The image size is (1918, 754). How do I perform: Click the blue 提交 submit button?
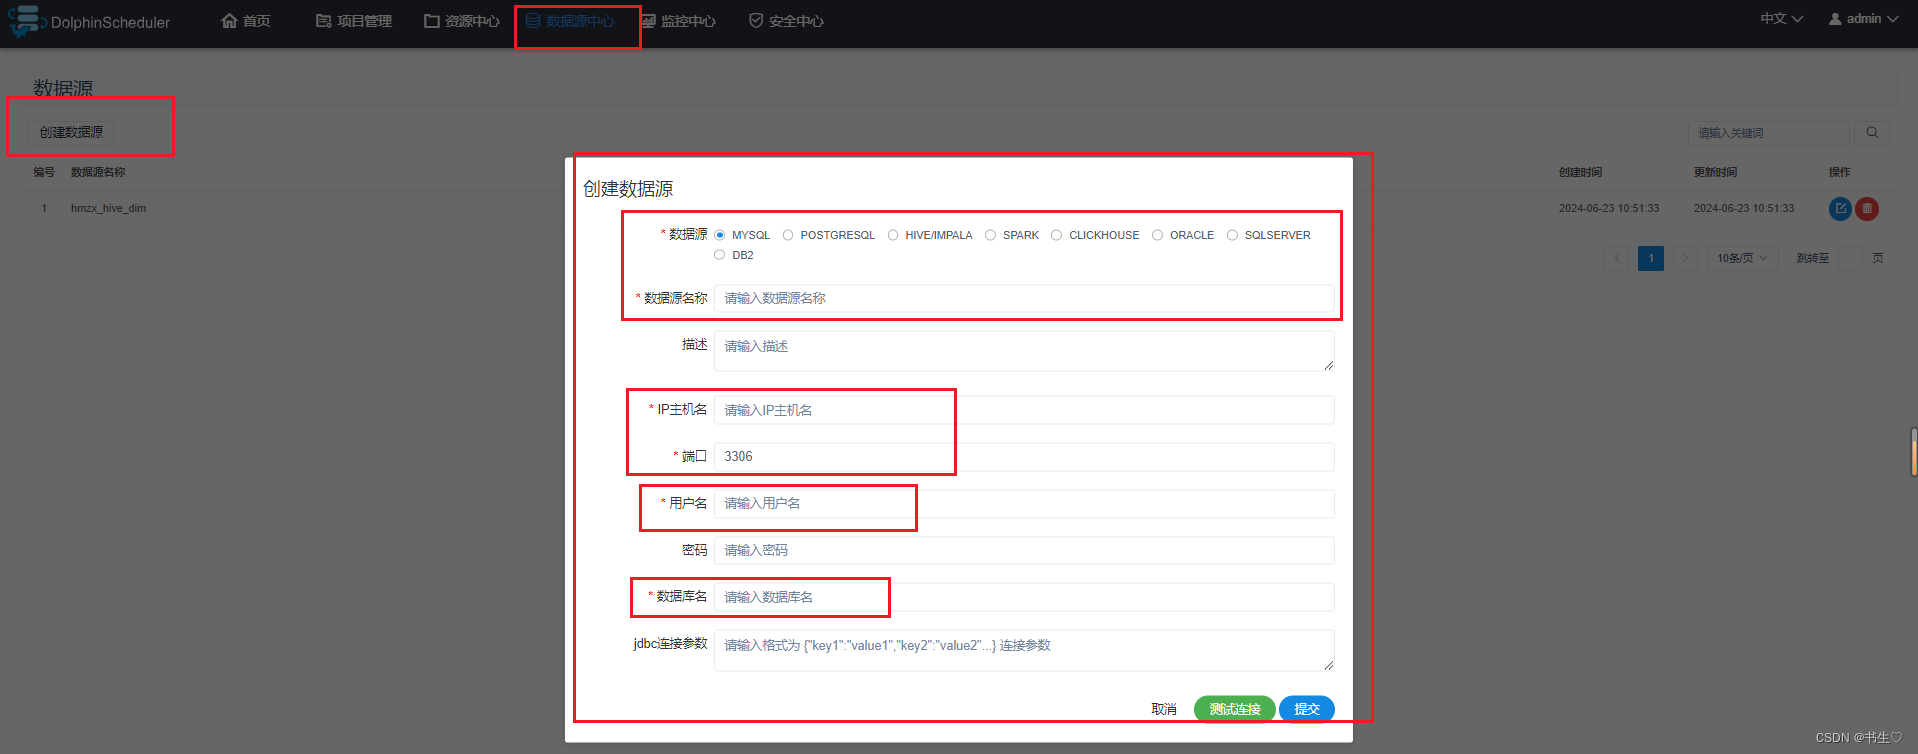[x=1307, y=709]
